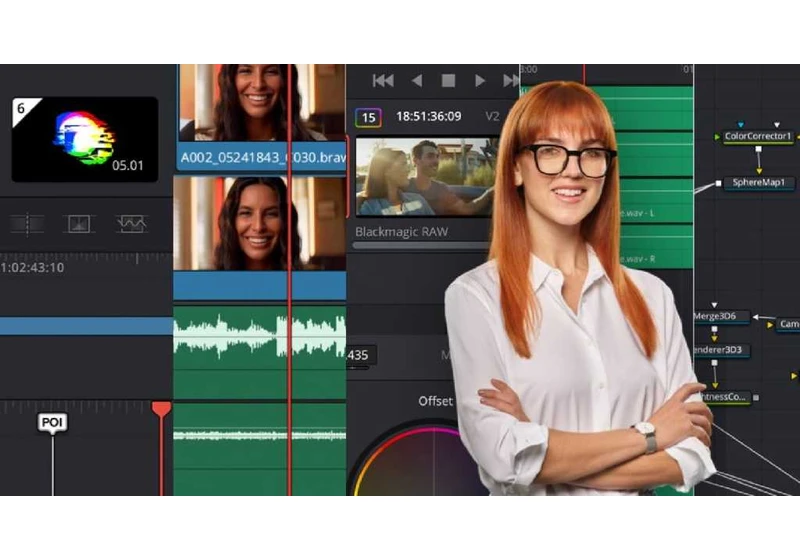Select the Merge3D6 node
The height and width of the screenshot is (560, 800).
pyautogui.click(x=720, y=316)
